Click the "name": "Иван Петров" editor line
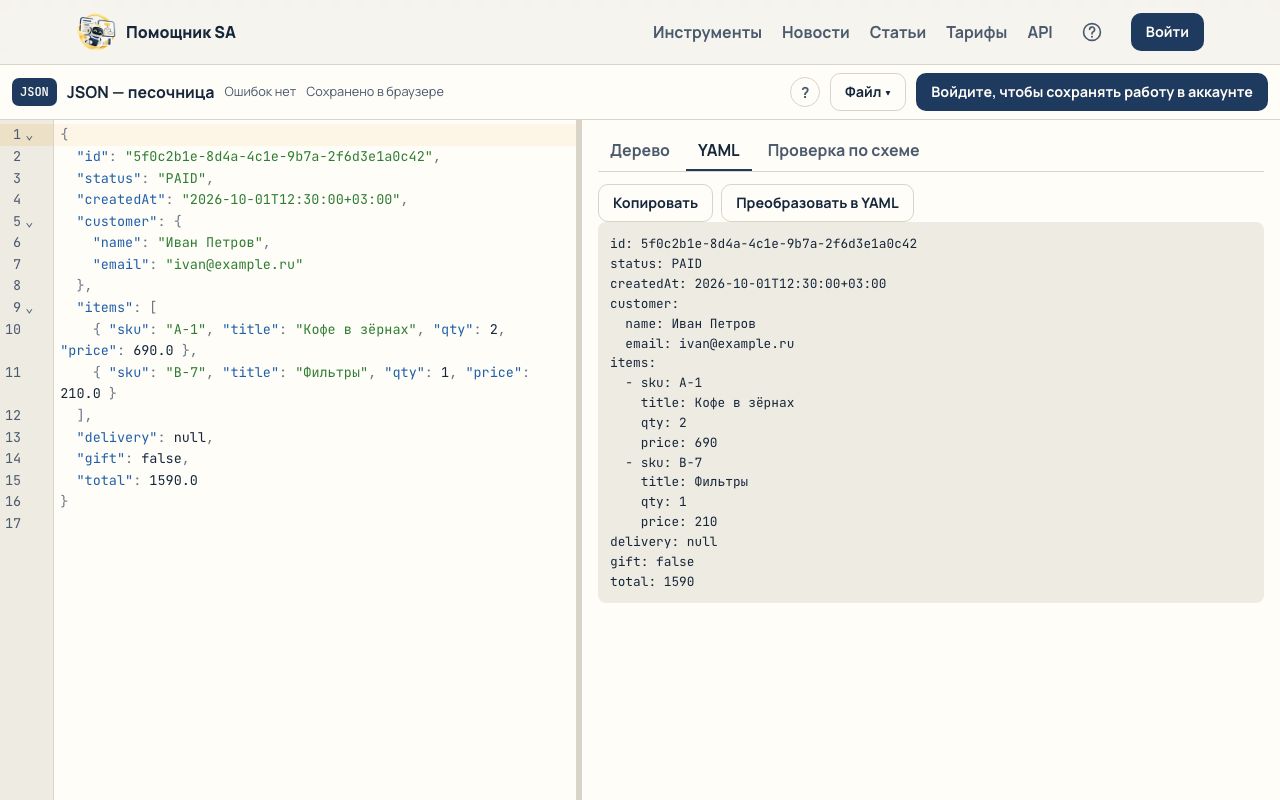1280x800 pixels. (315, 243)
